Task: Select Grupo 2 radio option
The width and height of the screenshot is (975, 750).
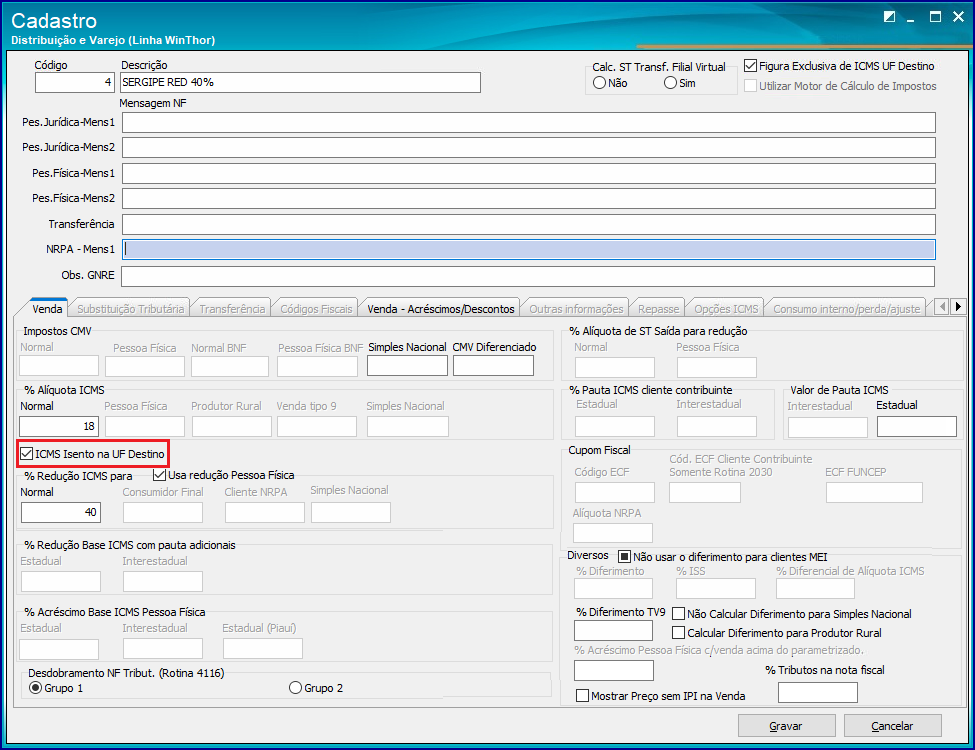Action: [295, 688]
